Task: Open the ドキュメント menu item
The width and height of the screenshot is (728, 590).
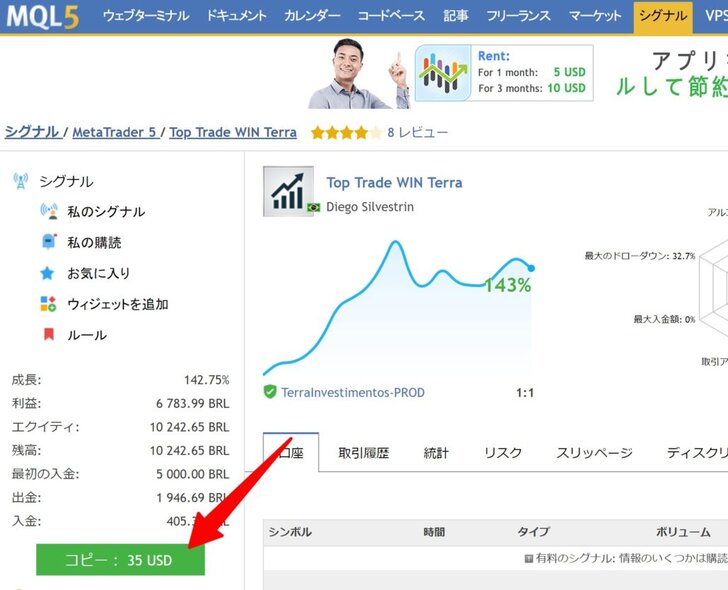Action: (236, 16)
